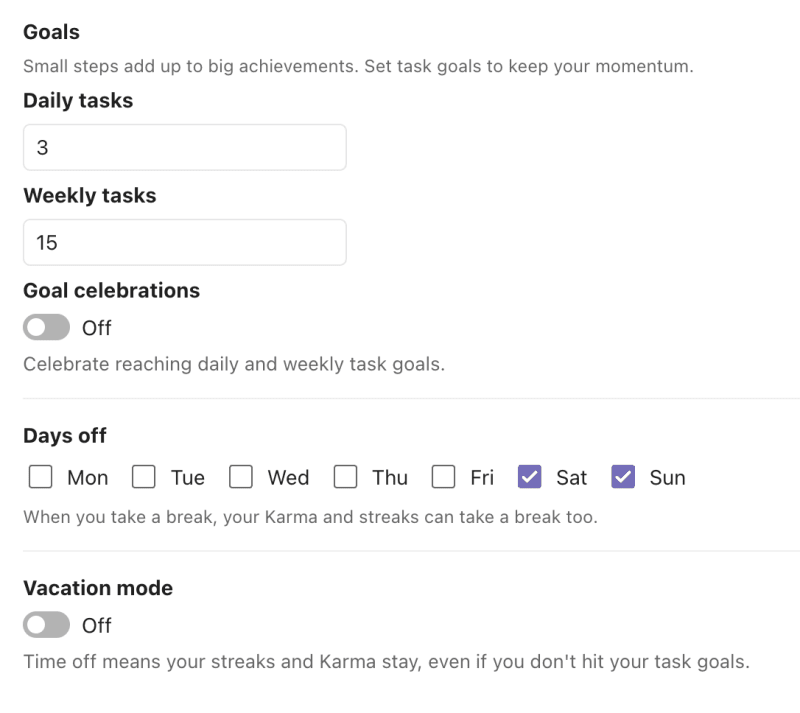
Task: Uncheck Sat as a day off
Action: click(528, 477)
